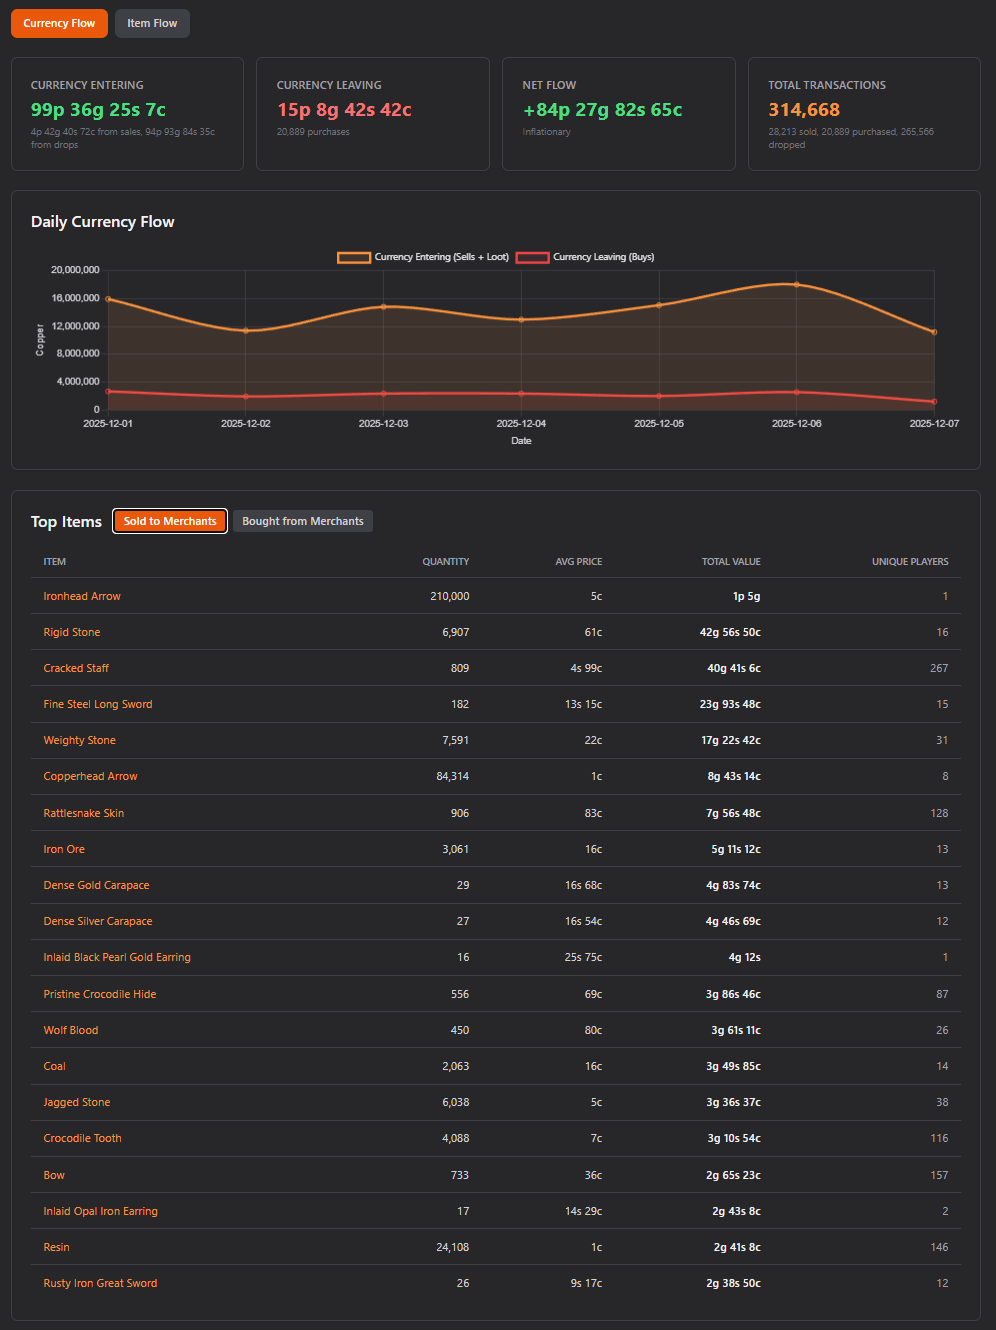This screenshot has height=1330, width=996.
Task: Open the Crocodile Tooth item link
Action: 83,1138
